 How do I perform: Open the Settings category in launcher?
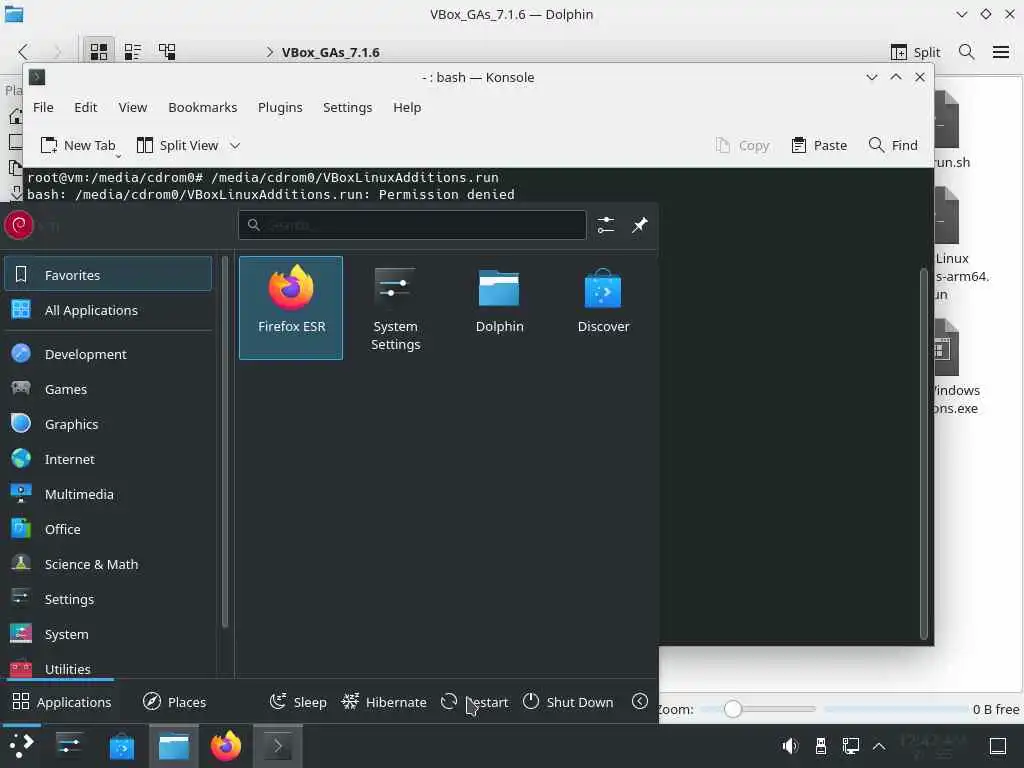pyautogui.click(x=108, y=599)
